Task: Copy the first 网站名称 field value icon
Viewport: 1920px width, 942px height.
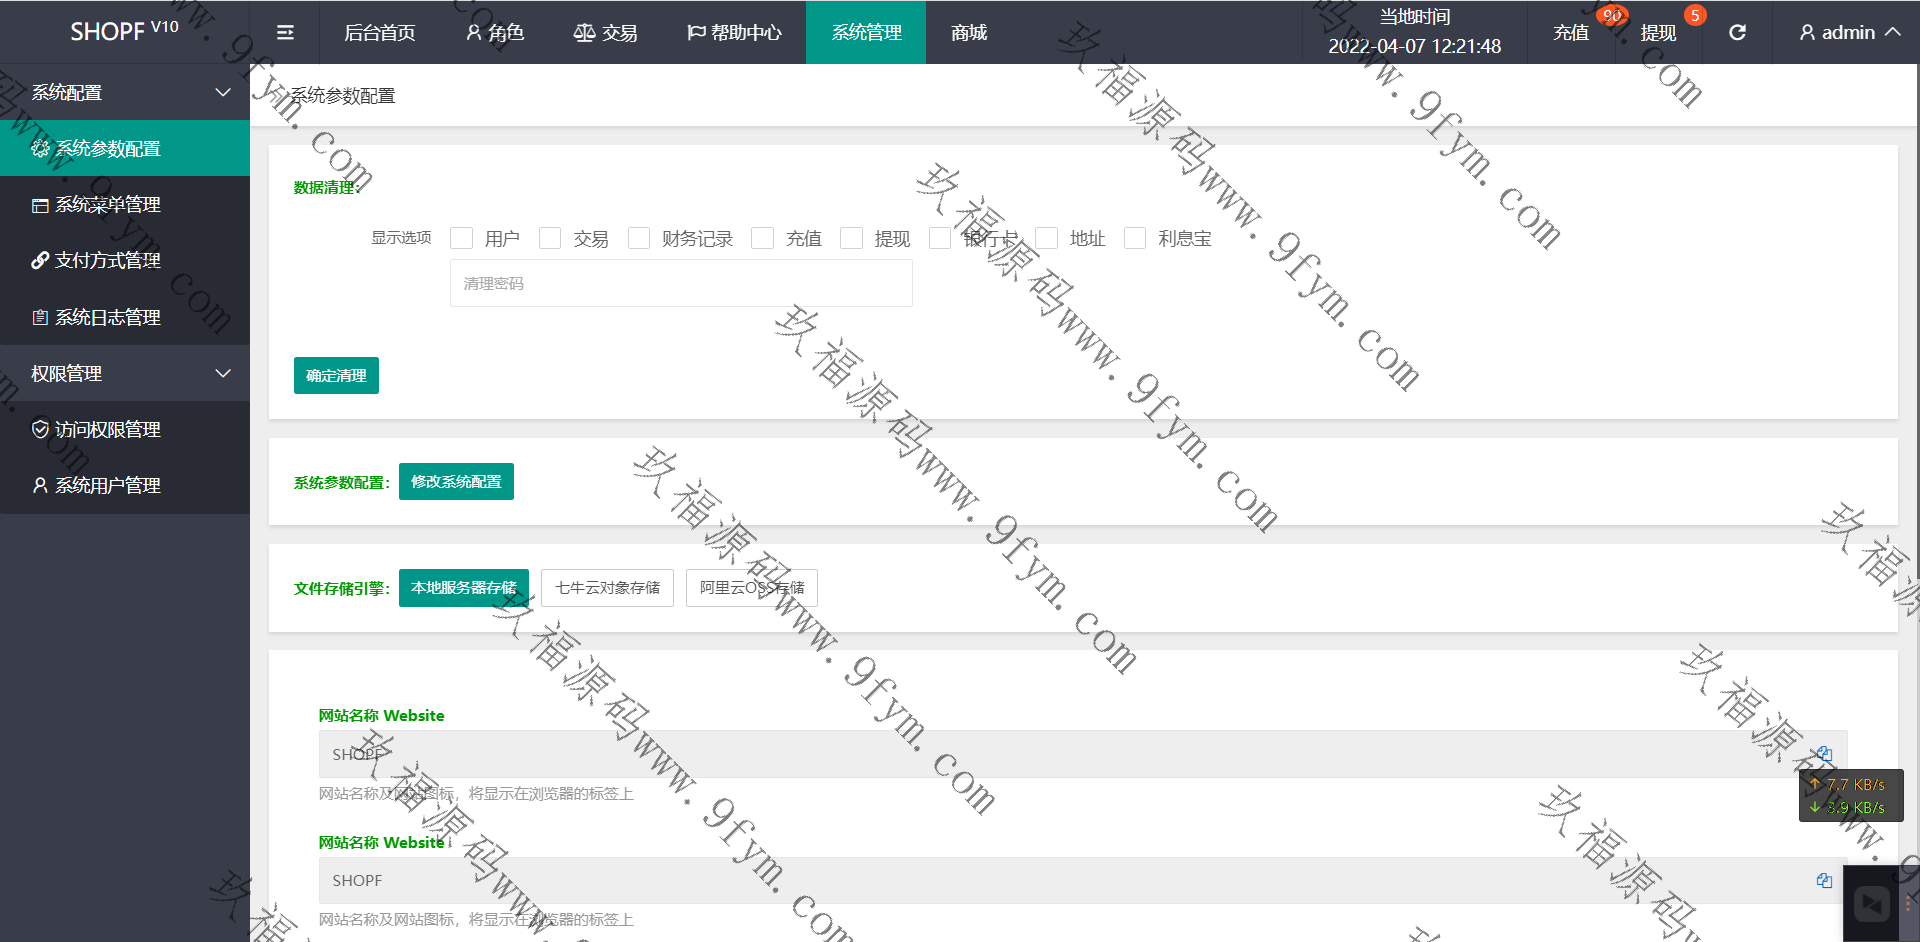Action: click(1824, 754)
